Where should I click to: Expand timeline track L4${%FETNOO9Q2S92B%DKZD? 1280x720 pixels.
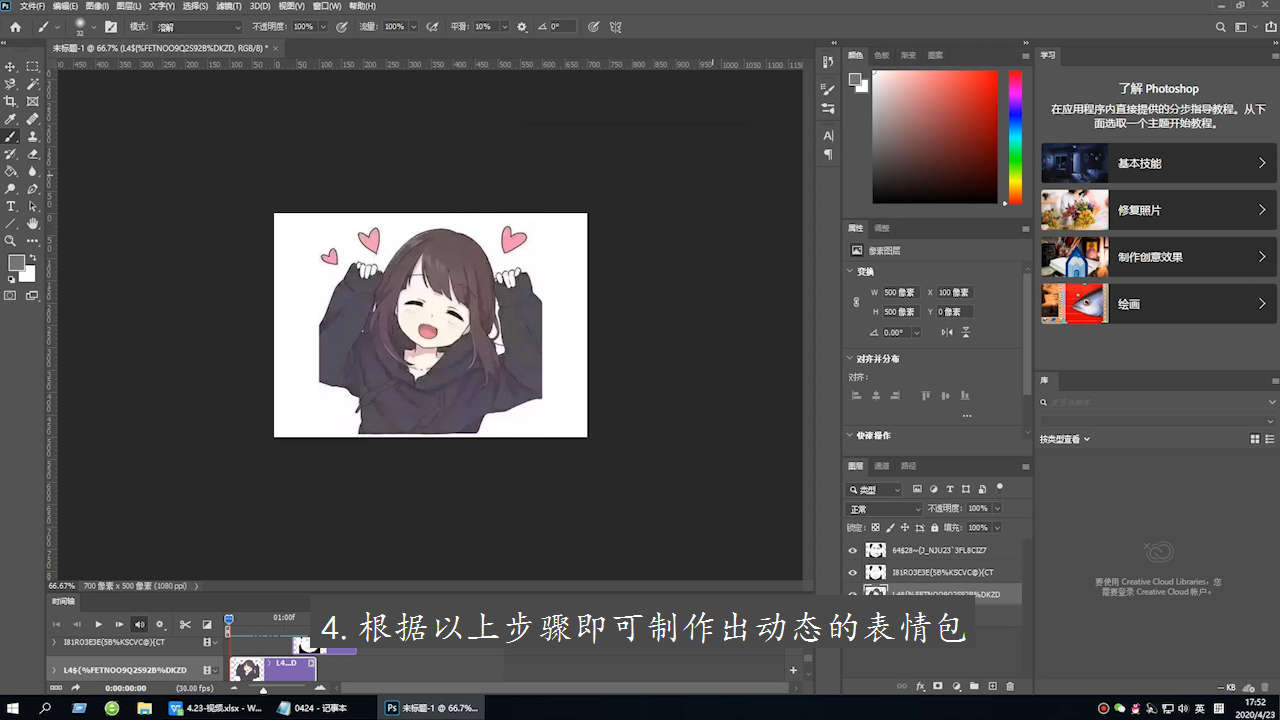pyautogui.click(x=54, y=670)
